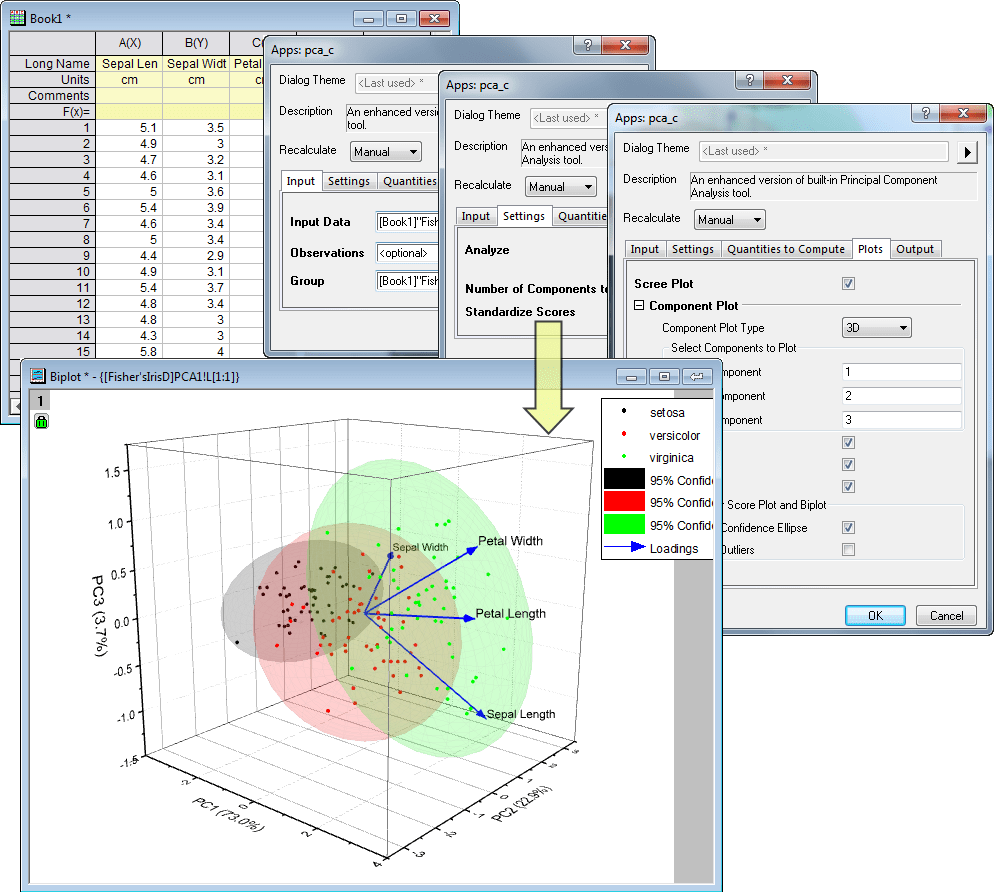Click layer 1 button in Biplot window
The image size is (995, 892).
[x=40, y=400]
